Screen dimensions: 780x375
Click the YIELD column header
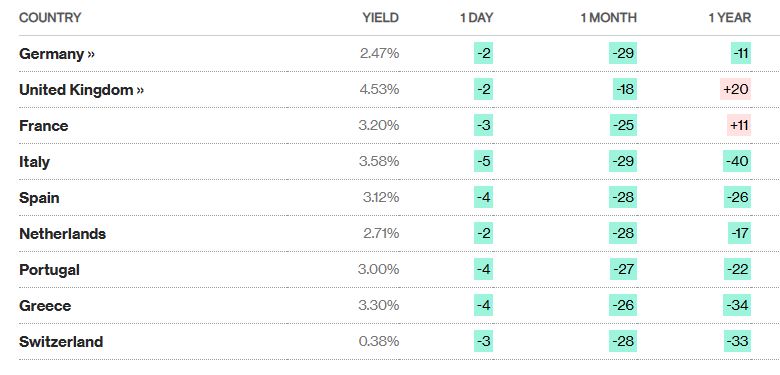point(381,18)
